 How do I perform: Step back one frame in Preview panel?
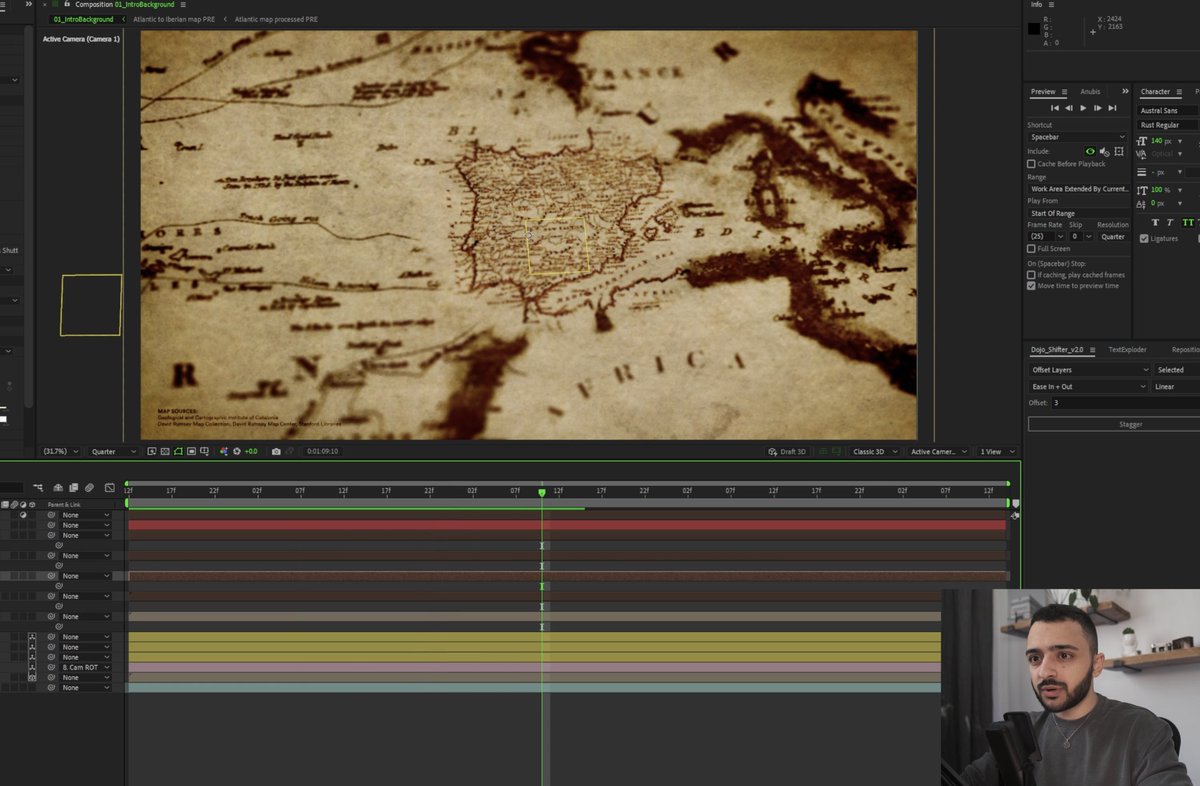coord(1069,108)
